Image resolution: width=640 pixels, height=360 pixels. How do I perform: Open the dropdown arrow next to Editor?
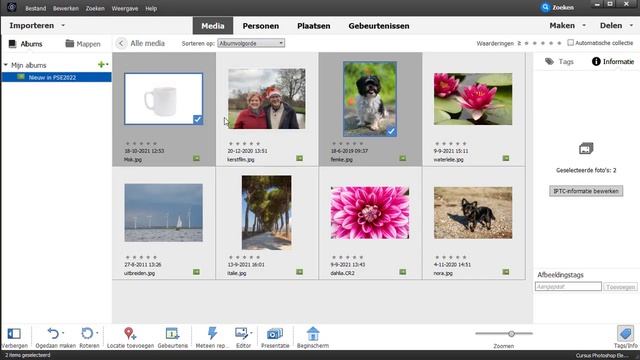click(x=251, y=333)
